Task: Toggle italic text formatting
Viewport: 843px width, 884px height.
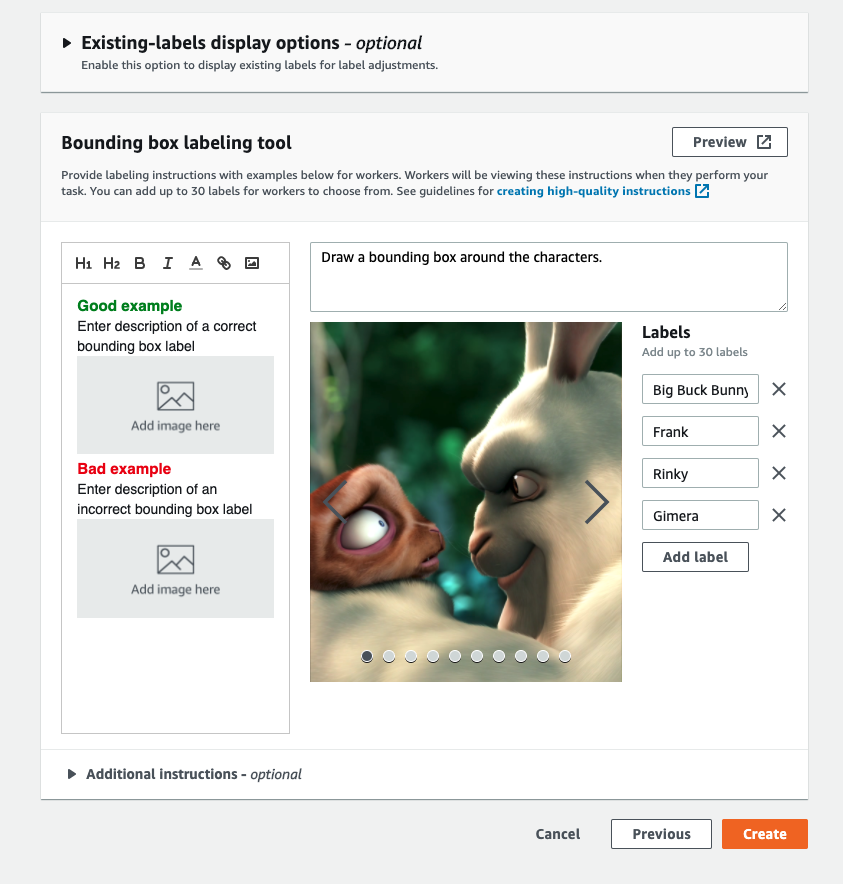Action: click(168, 263)
